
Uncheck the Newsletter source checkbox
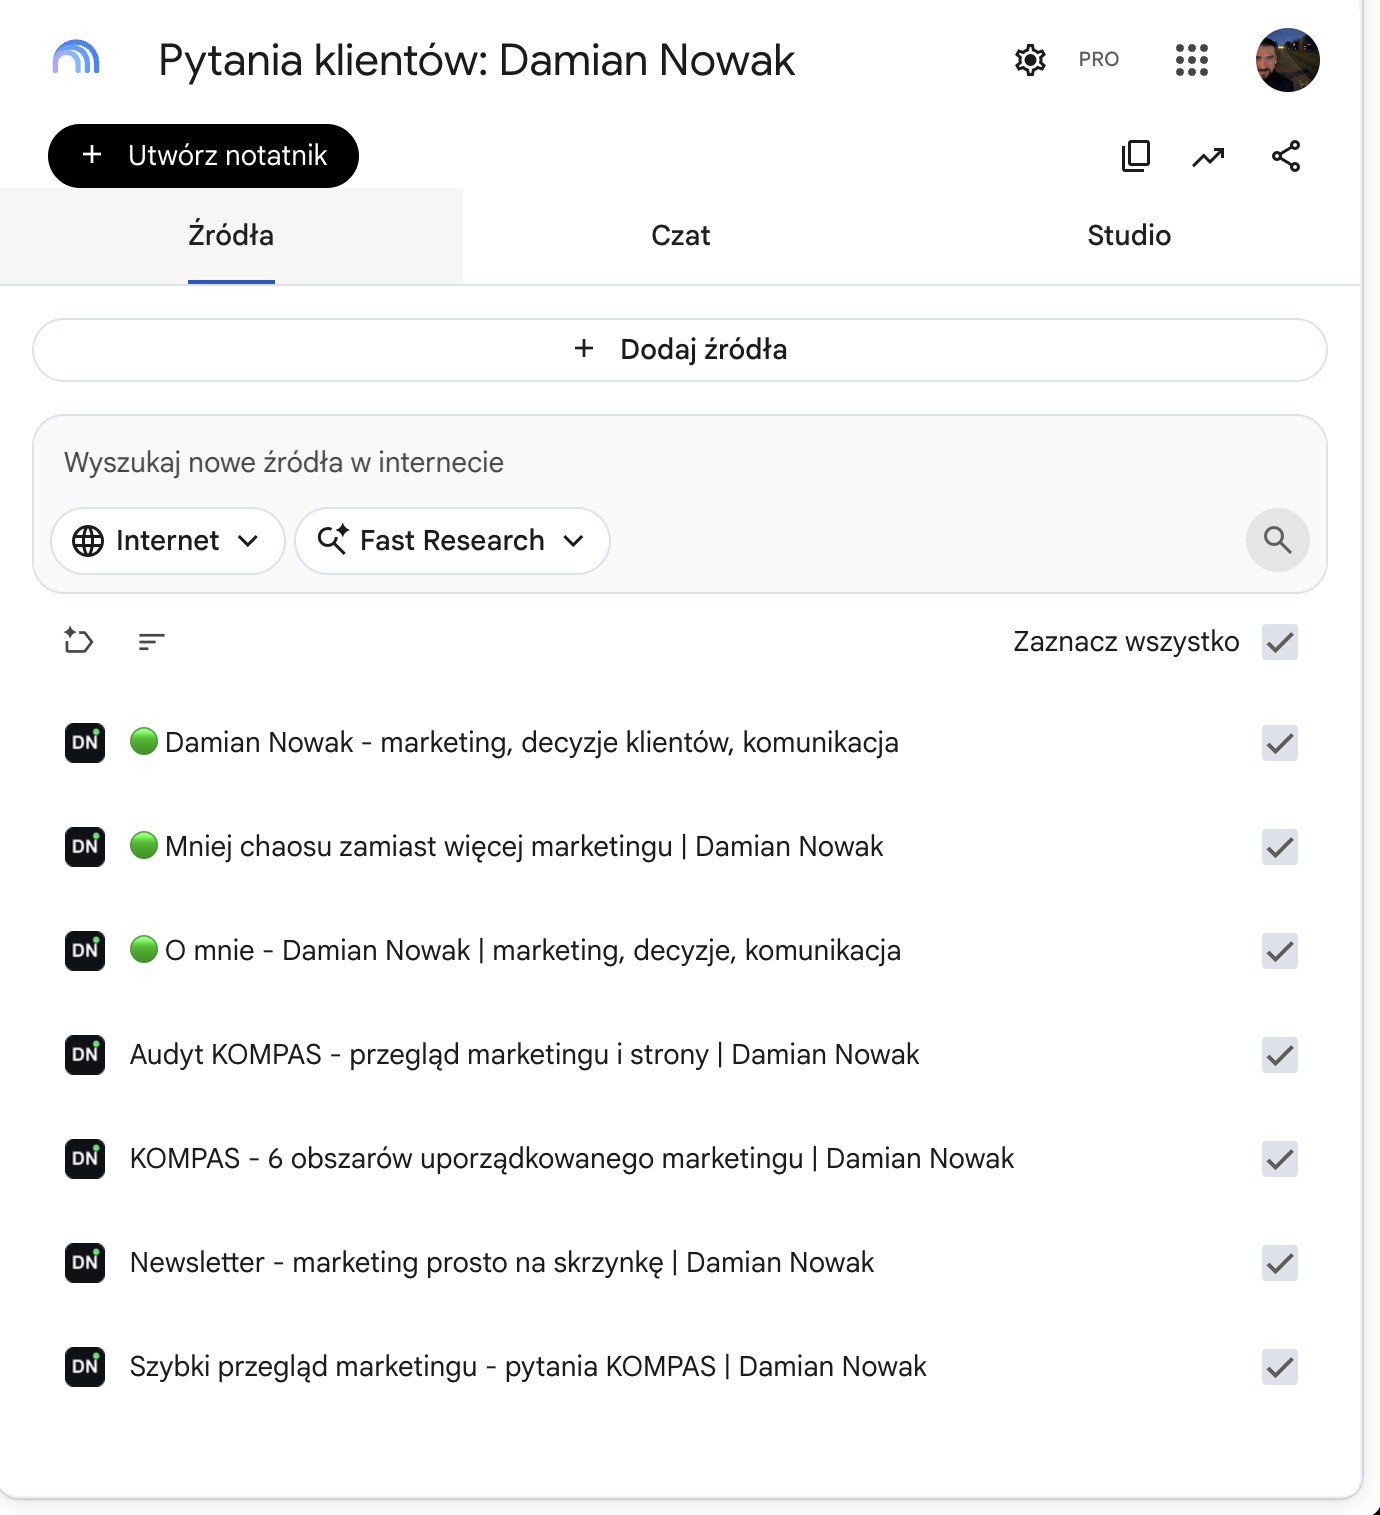(1279, 1263)
